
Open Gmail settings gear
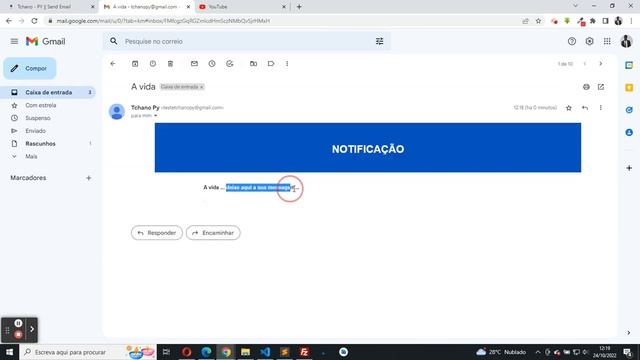click(589, 41)
